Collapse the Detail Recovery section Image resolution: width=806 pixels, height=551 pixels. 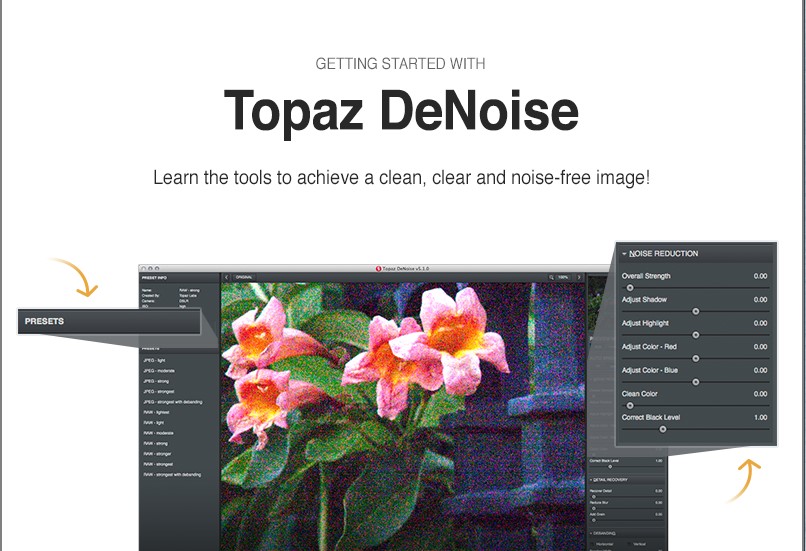(x=592, y=480)
